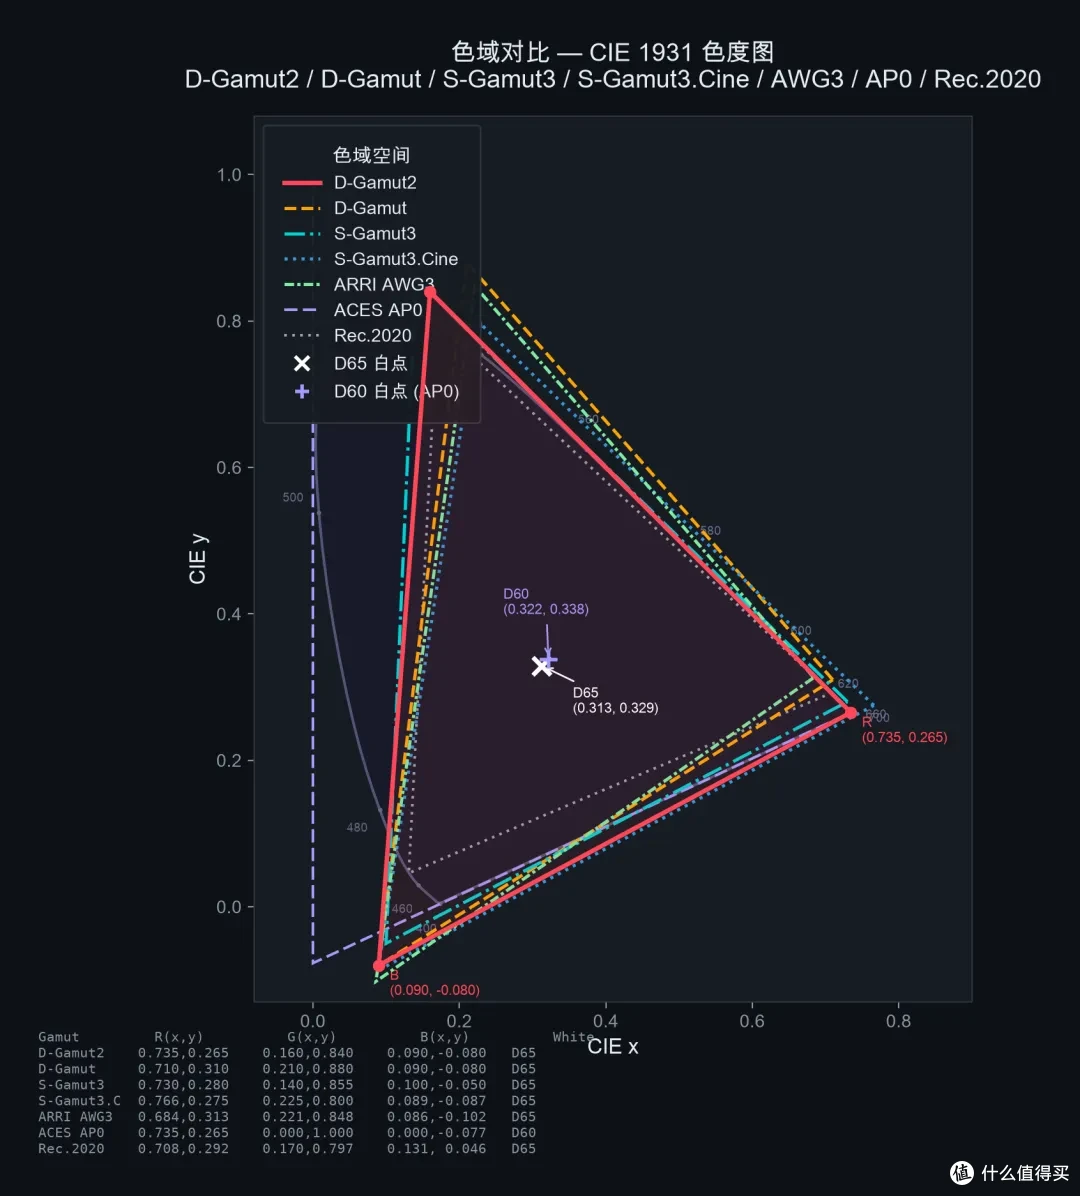Click the purple dashed ACES AP0 legend sample

tap(302, 310)
